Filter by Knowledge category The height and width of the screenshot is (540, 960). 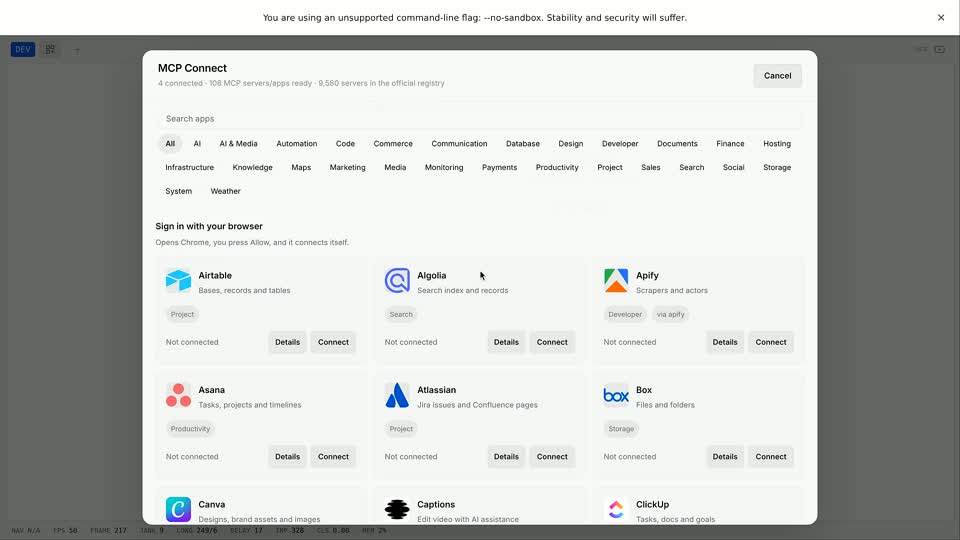[252, 168]
